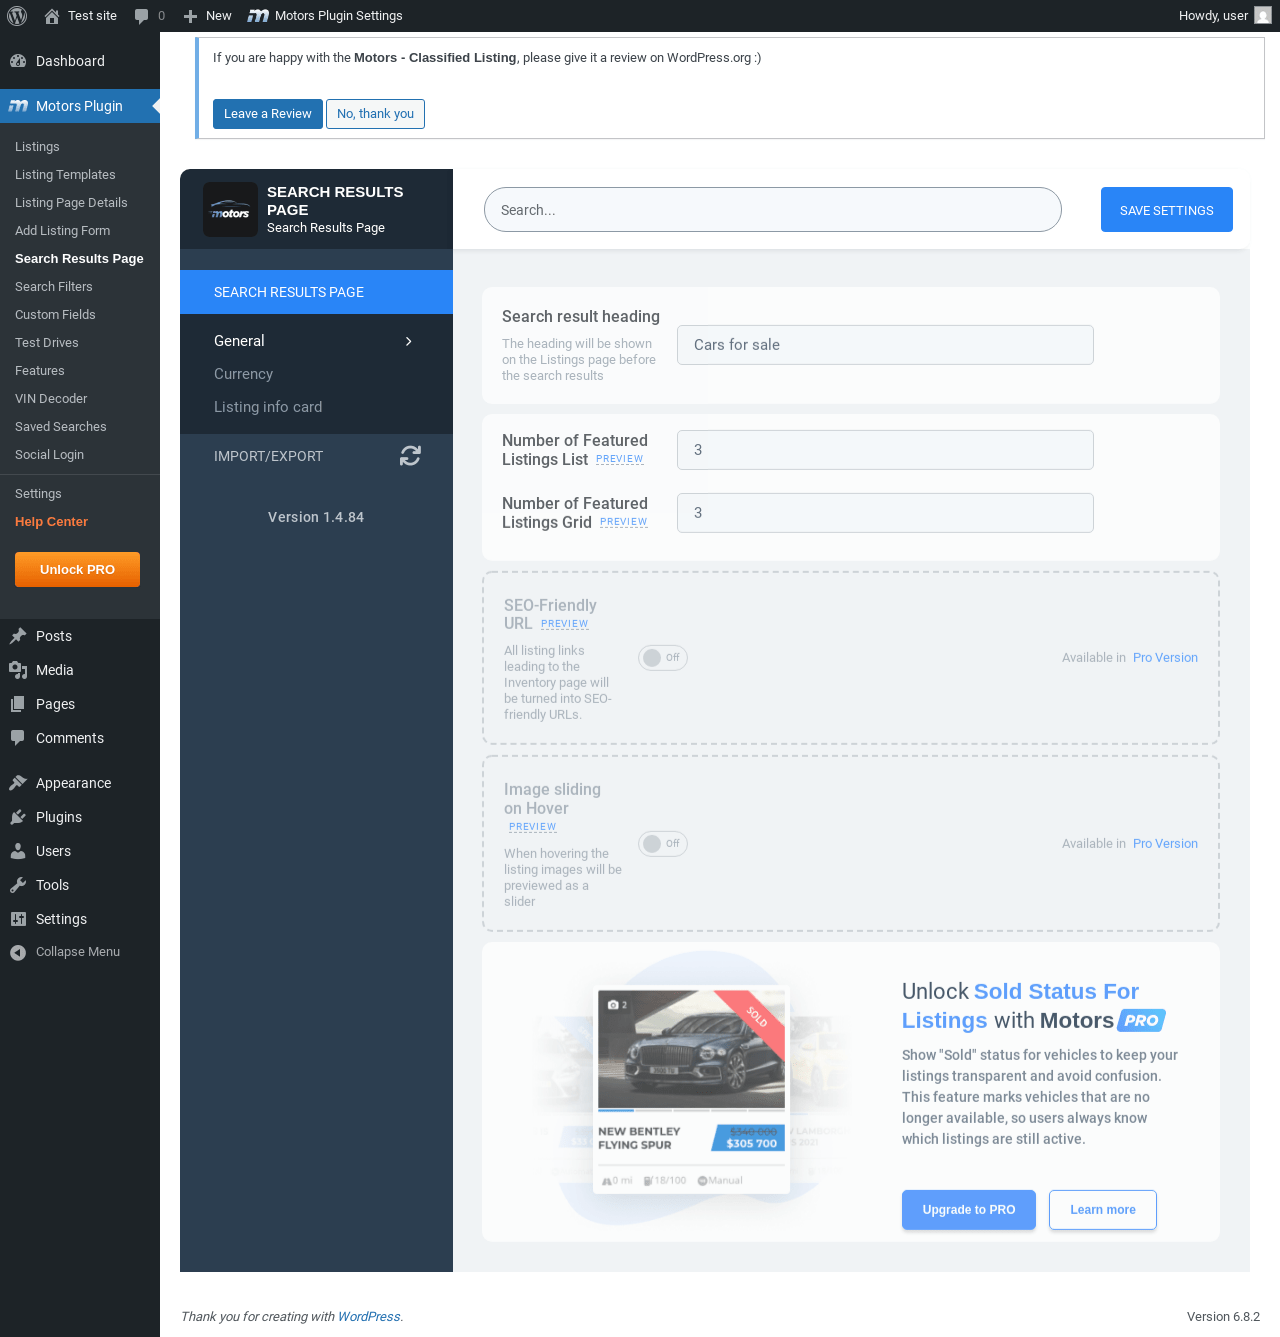This screenshot has height=1337, width=1280.
Task: Dismiss notice with No, thank you
Action: coord(375,114)
